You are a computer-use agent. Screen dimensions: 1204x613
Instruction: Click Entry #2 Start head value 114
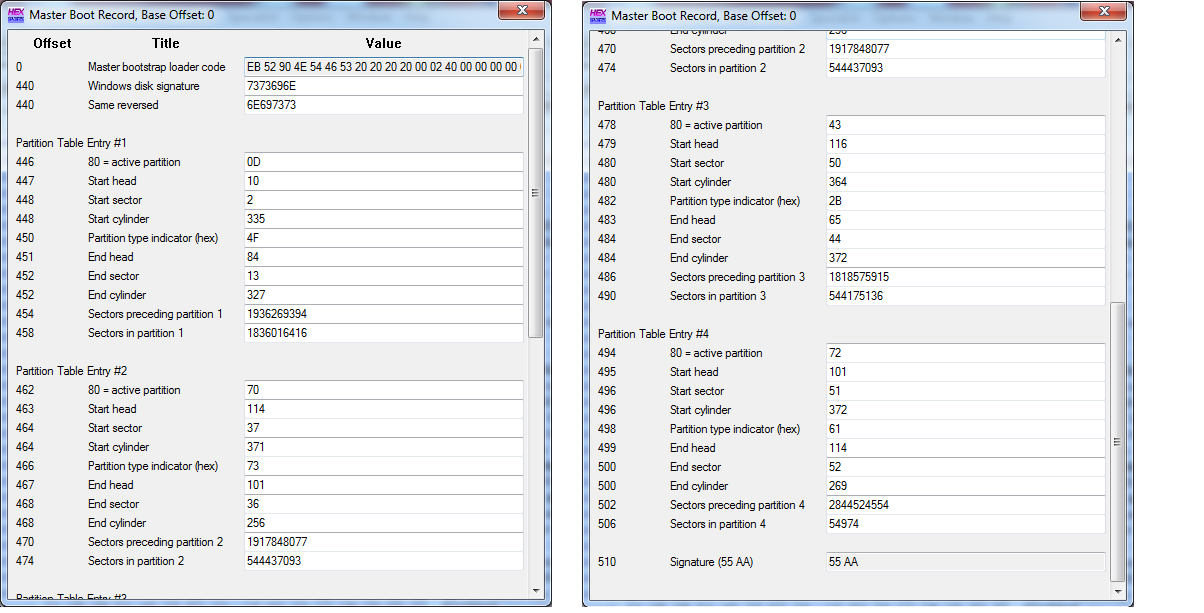click(x=383, y=409)
